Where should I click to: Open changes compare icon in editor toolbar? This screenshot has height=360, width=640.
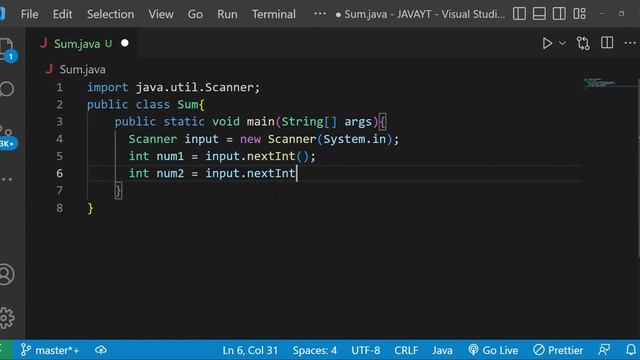point(583,43)
